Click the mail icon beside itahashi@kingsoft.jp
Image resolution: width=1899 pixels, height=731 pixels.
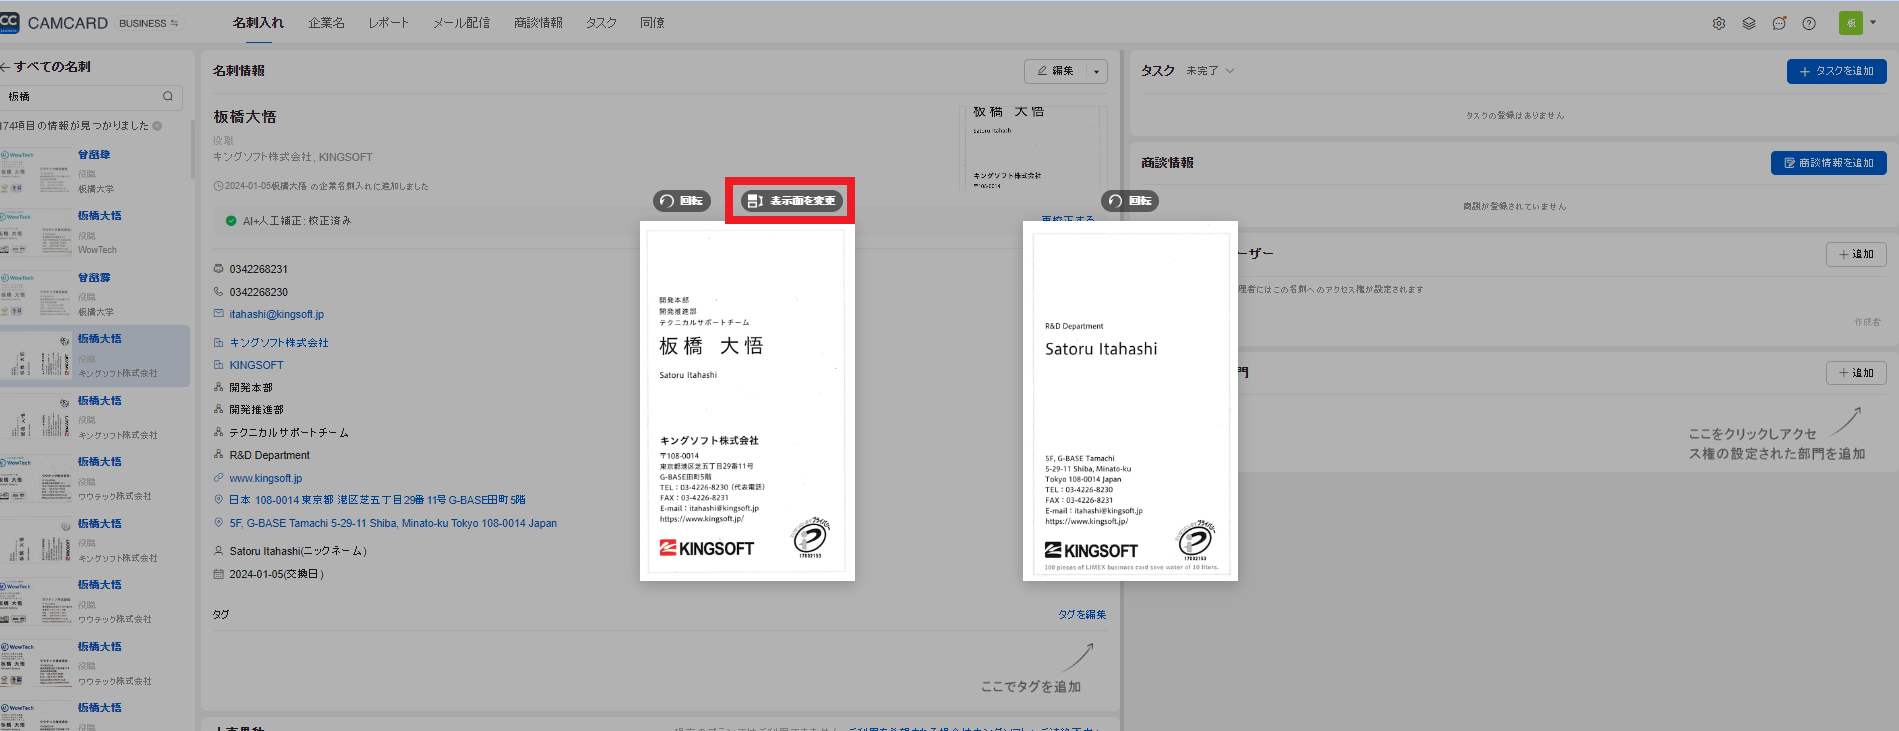tap(219, 314)
